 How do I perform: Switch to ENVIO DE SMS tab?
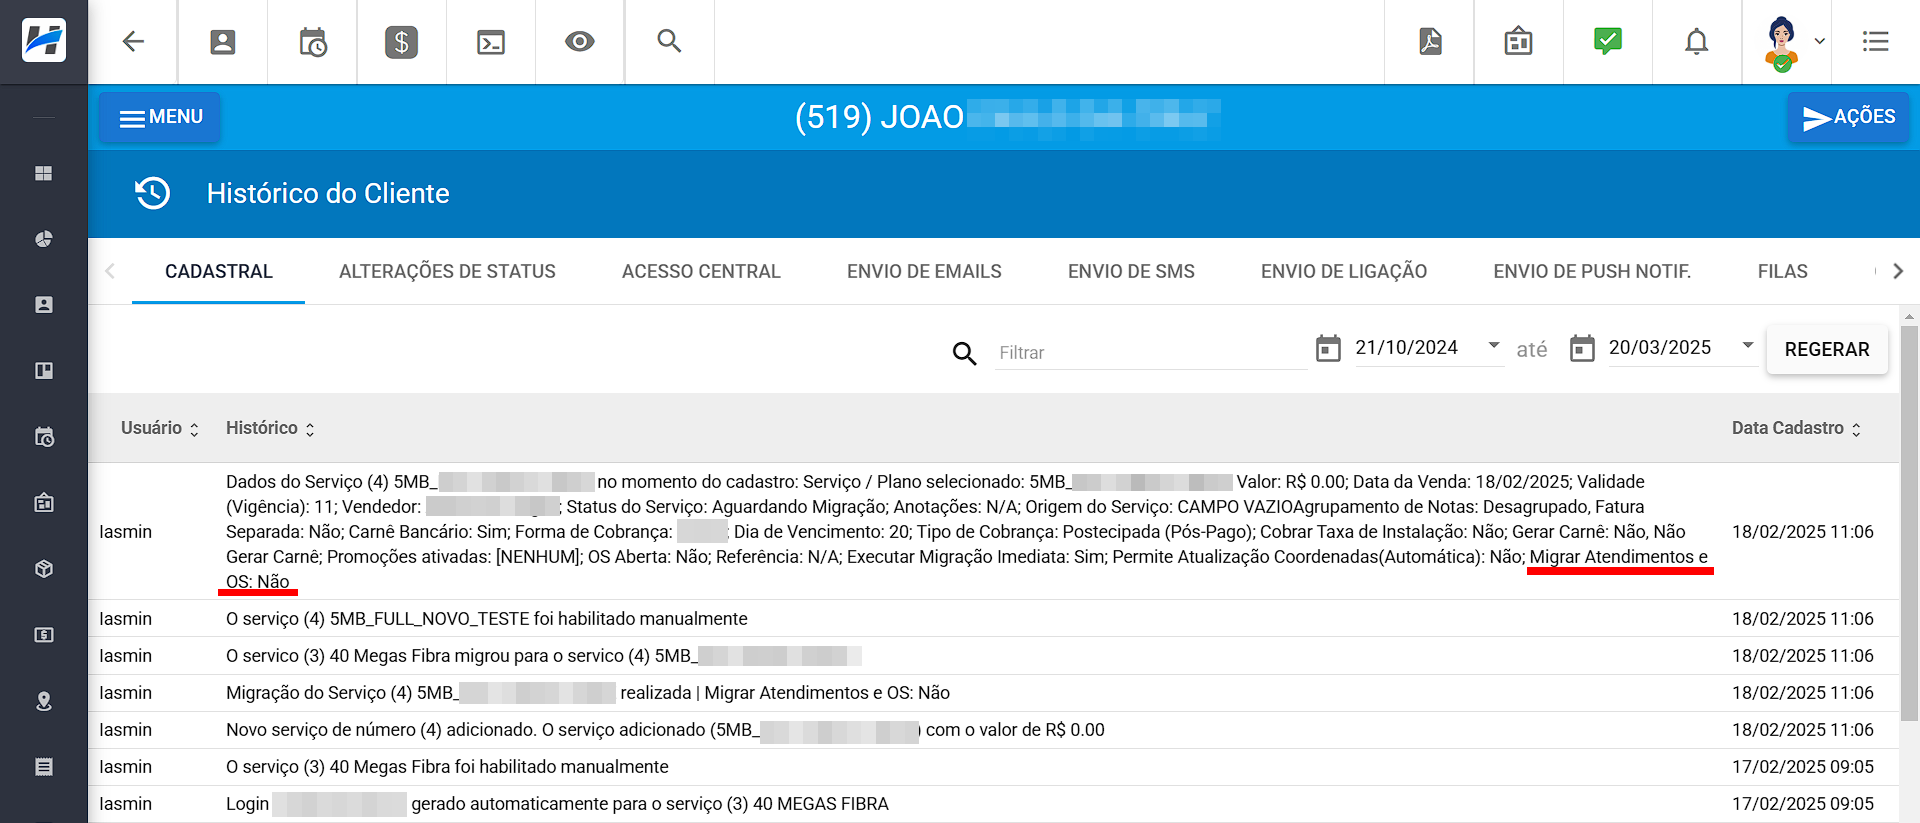1131,271
